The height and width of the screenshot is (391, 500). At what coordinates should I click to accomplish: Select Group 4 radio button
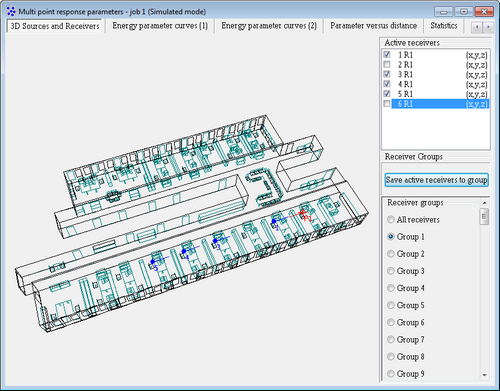click(x=391, y=288)
